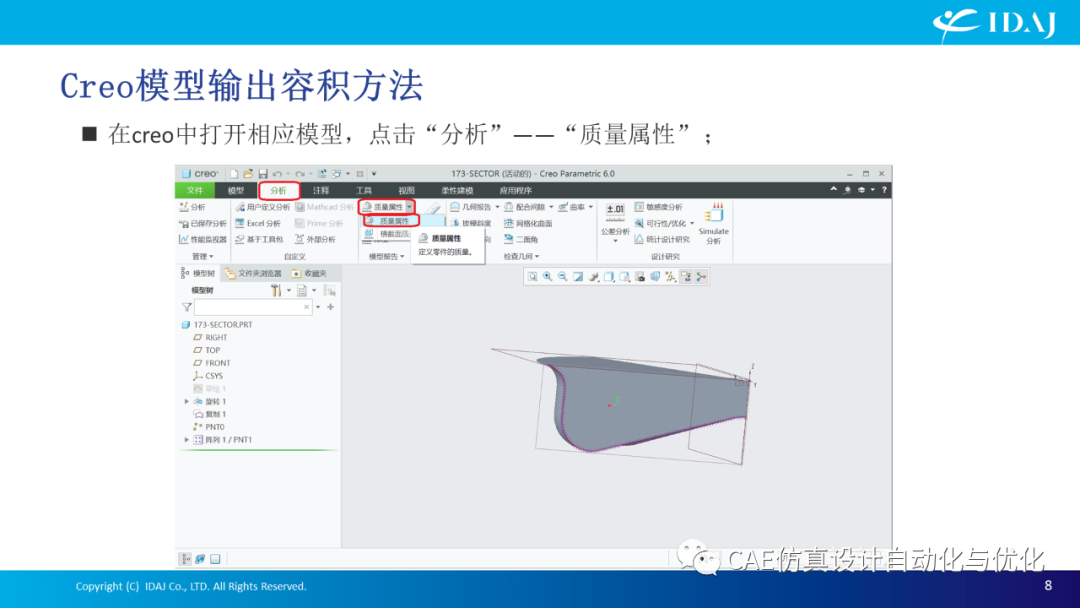Switch to the 分析 ribbon tab
Image resolution: width=1080 pixels, height=608 pixels.
[278, 190]
